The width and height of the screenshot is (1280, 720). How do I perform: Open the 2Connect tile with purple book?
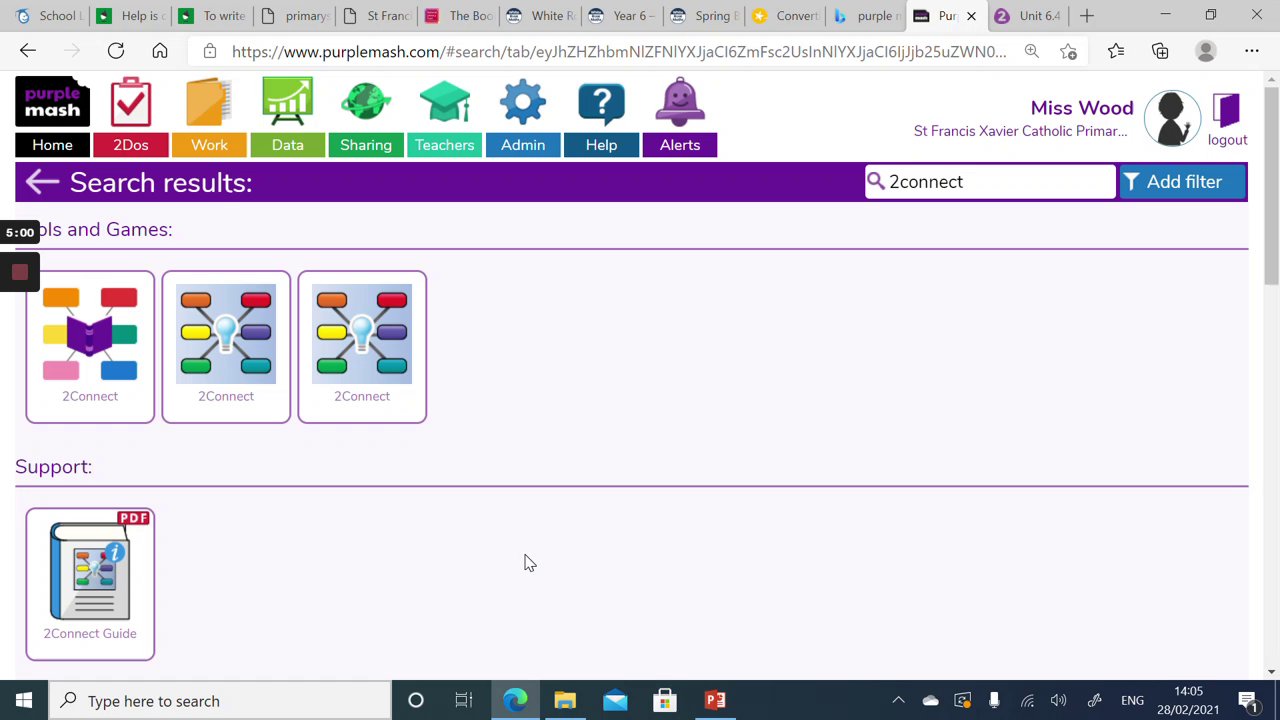pos(90,347)
